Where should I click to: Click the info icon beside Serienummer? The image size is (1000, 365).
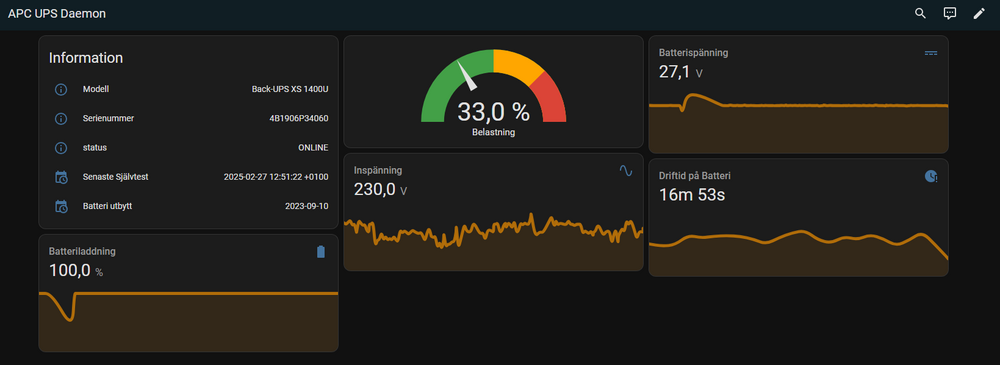coord(61,119)
